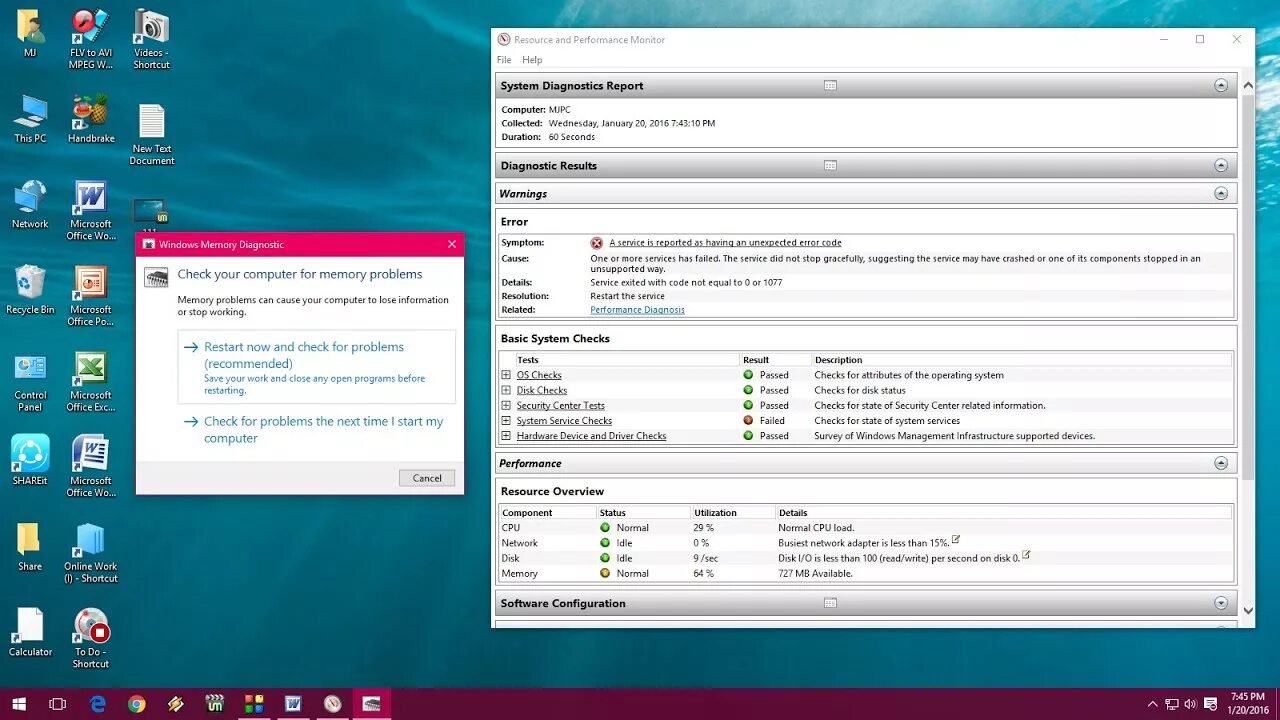Open Microsoft Edge from the taskbar

[x=97, y=704]
